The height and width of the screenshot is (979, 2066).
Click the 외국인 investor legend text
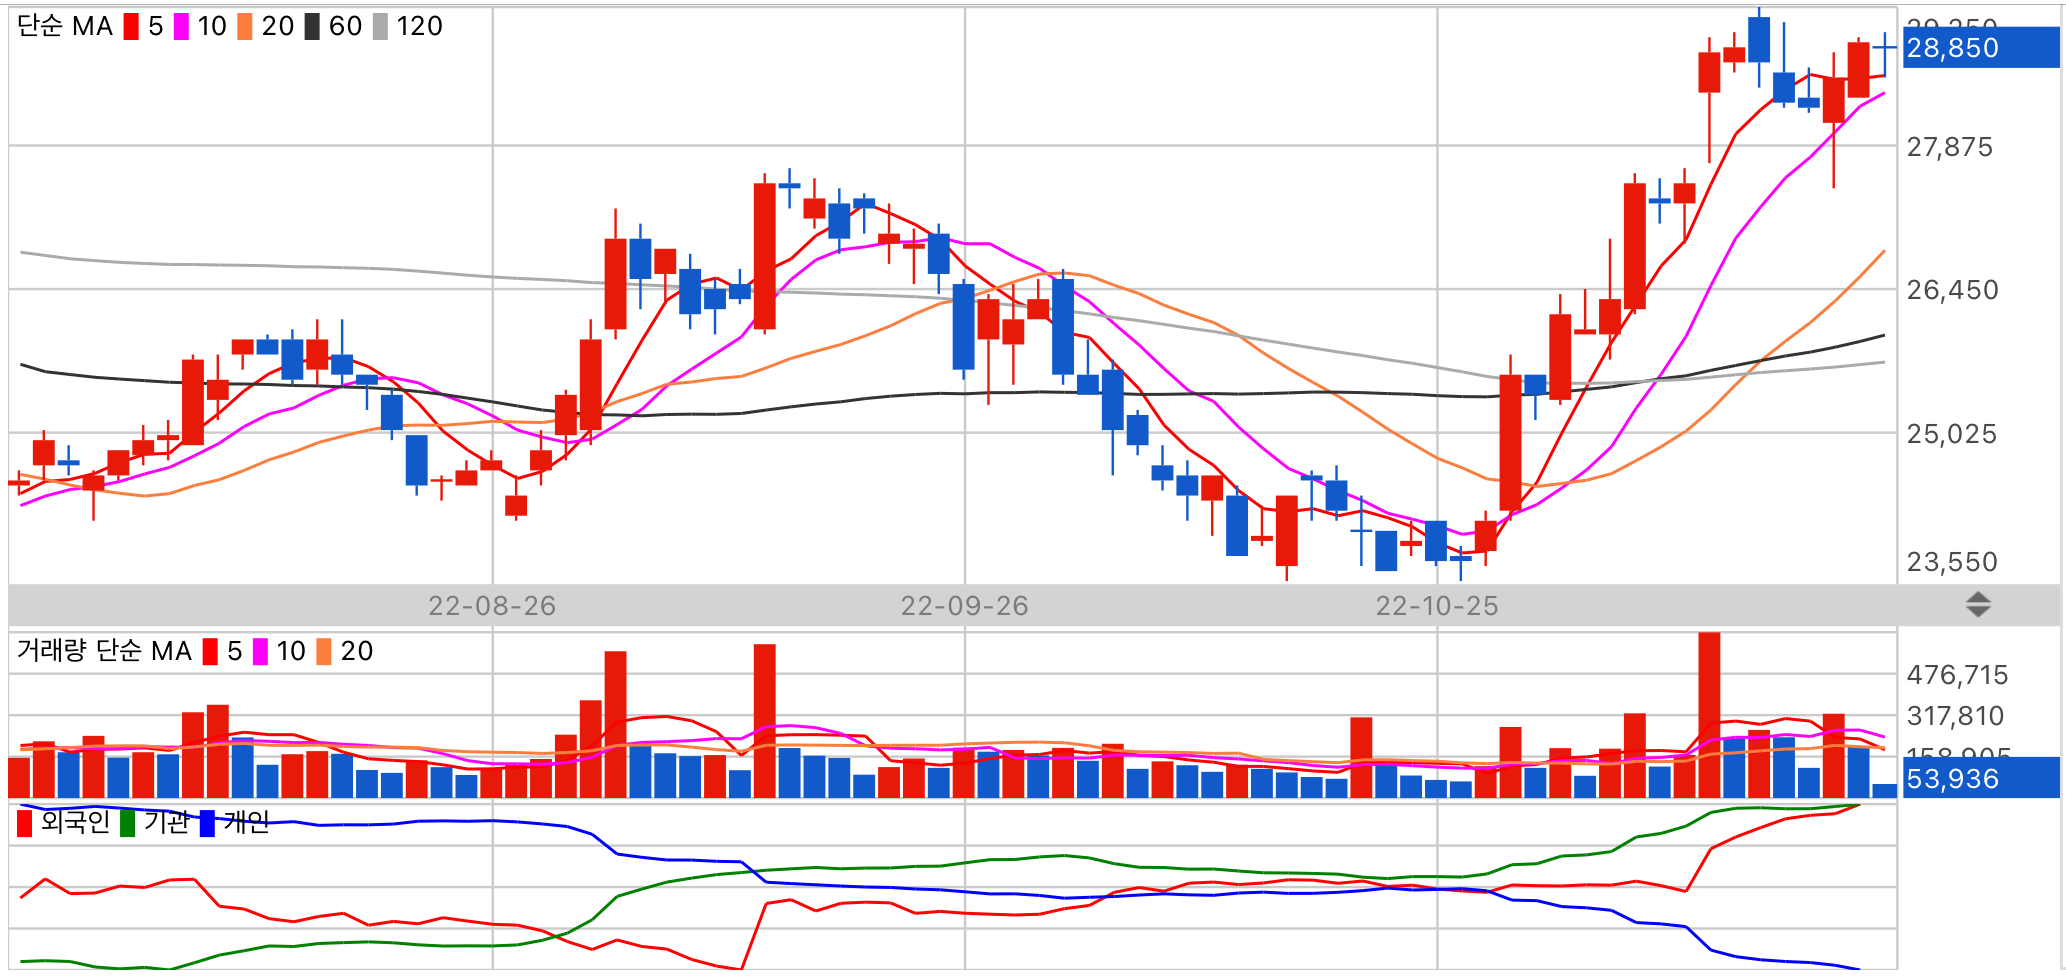tap(75, 822)
